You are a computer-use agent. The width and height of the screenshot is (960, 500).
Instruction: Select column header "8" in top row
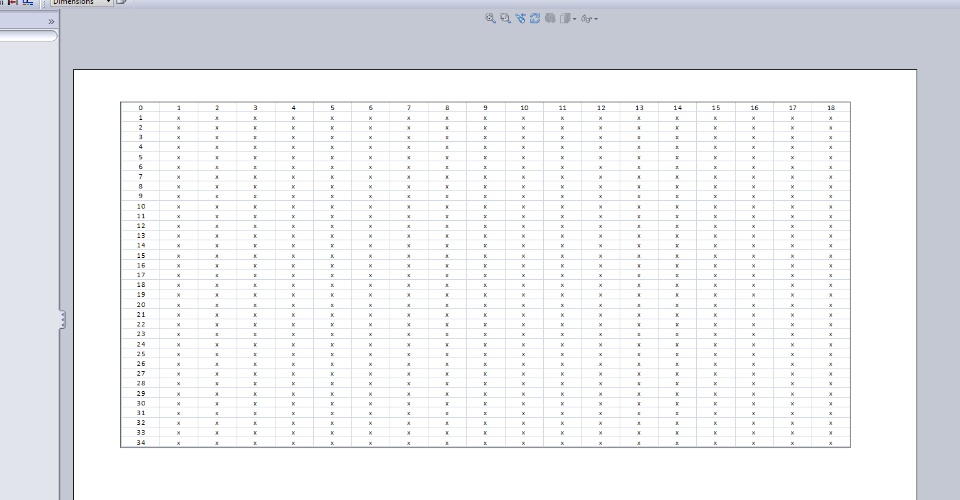pyautogui.click(x=447, y=108)
